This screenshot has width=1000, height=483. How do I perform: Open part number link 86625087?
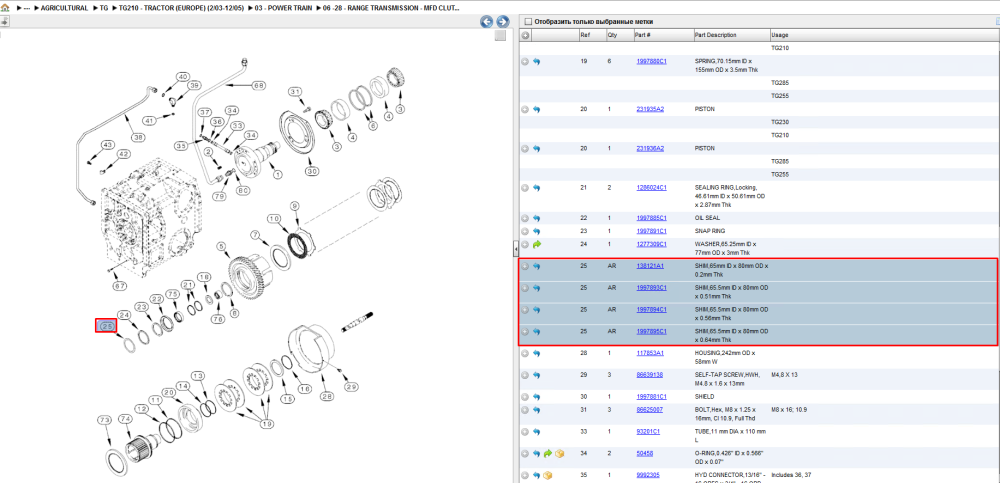[649, 409]
